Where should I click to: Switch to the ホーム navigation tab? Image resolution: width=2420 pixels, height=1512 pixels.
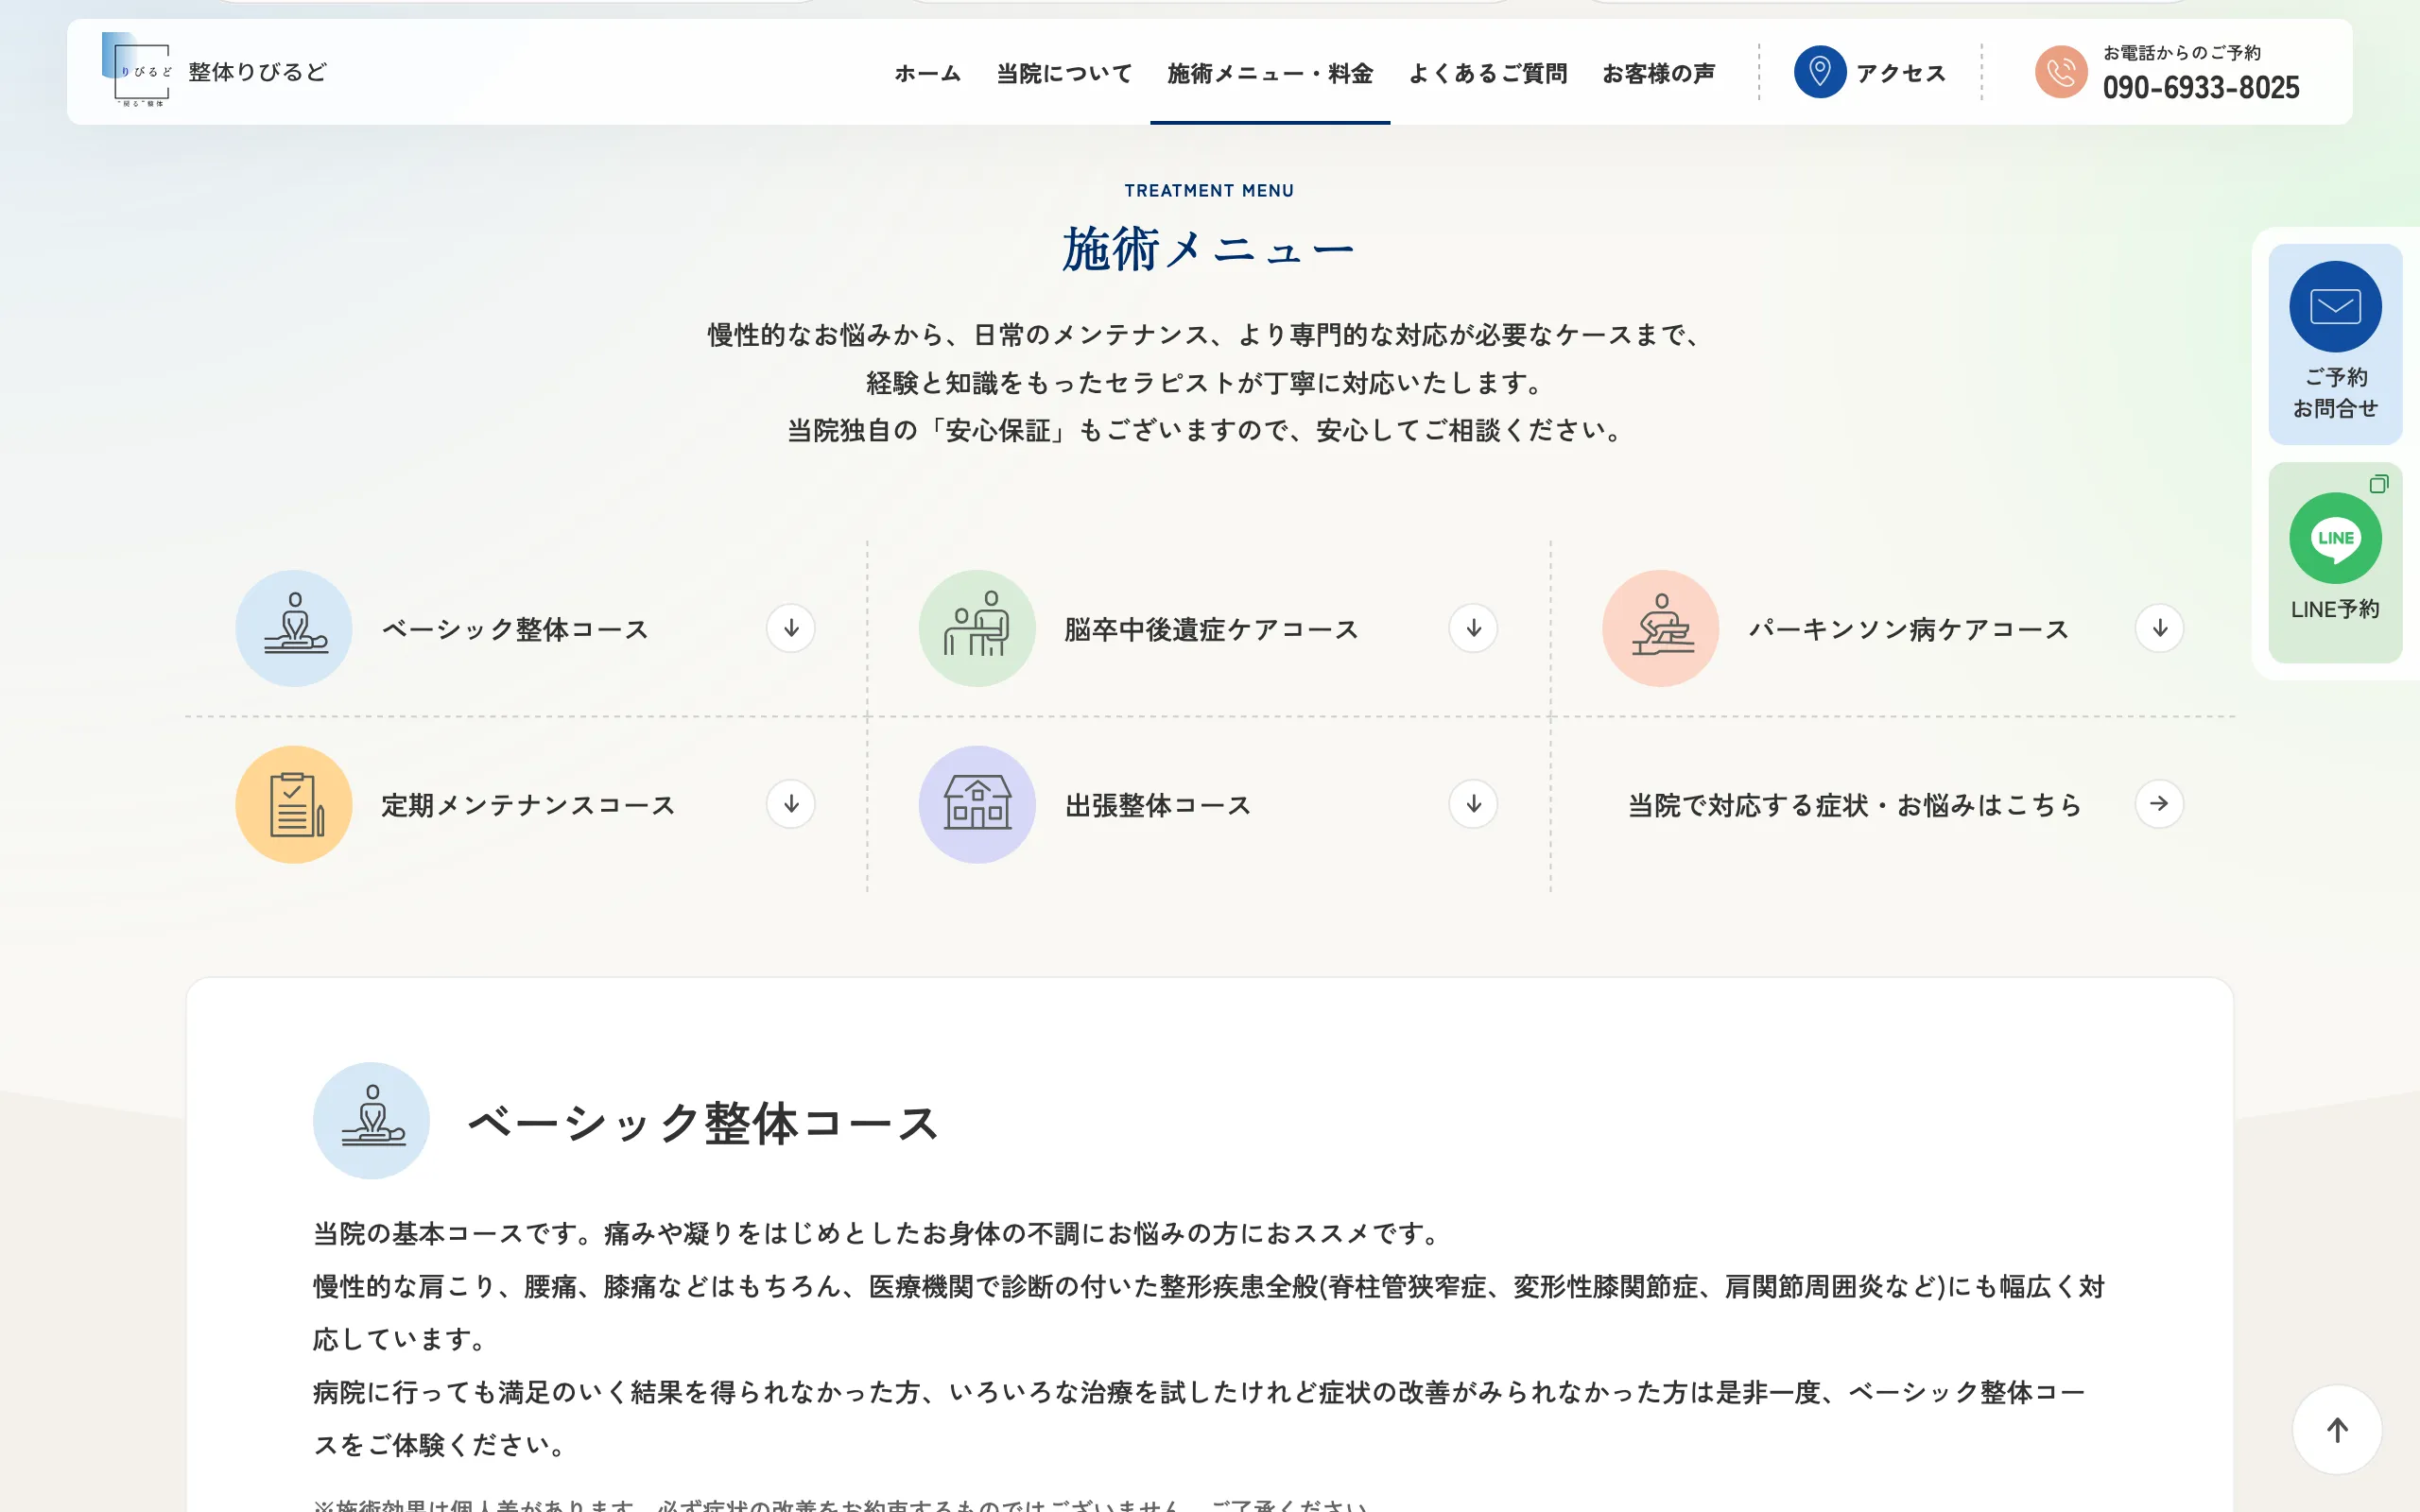tap(925, 73)
